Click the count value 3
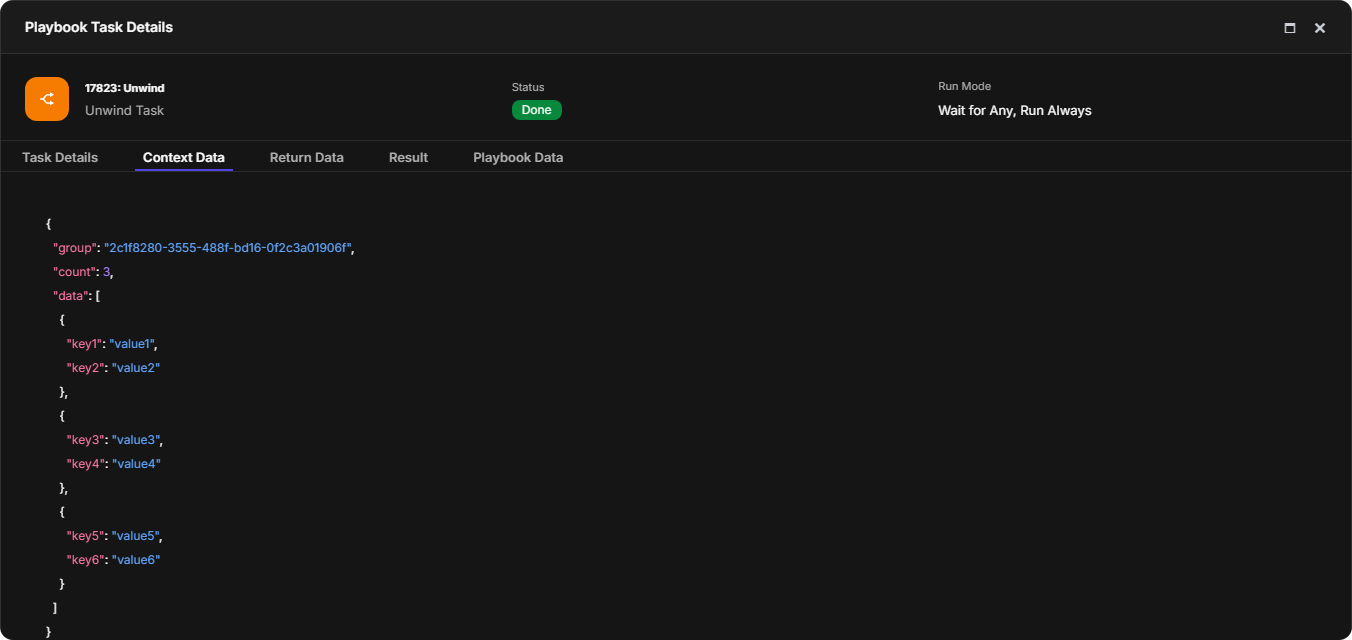 [x=107, y=271]
